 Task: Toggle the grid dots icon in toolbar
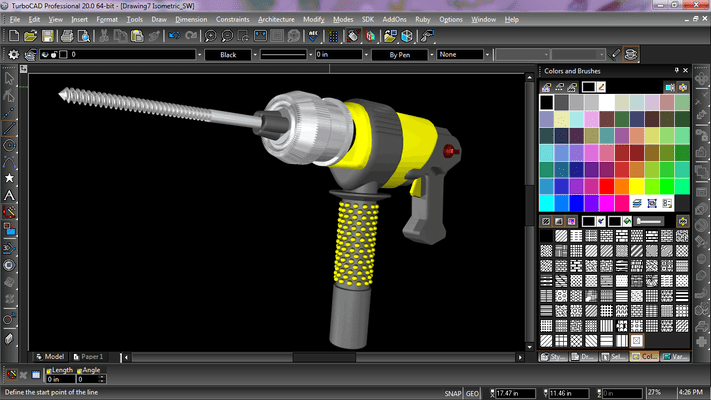(333, 36)
